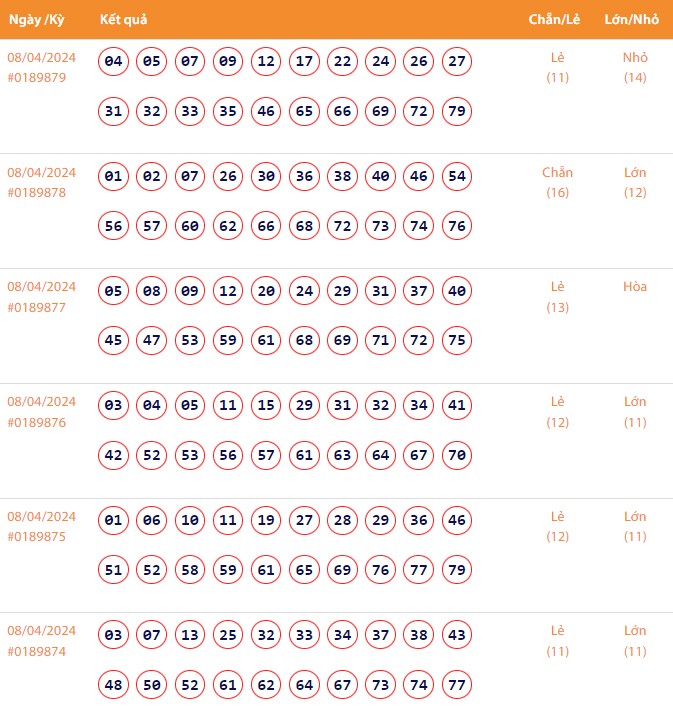
Task: Select draw number #0189877
Action: tap(37, 307)
